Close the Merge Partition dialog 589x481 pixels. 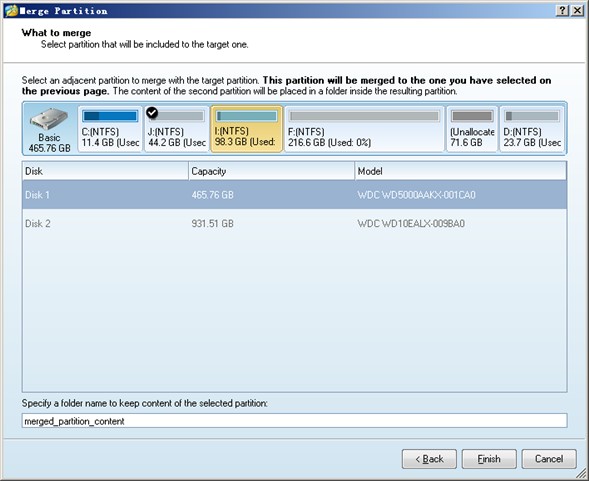577,11
